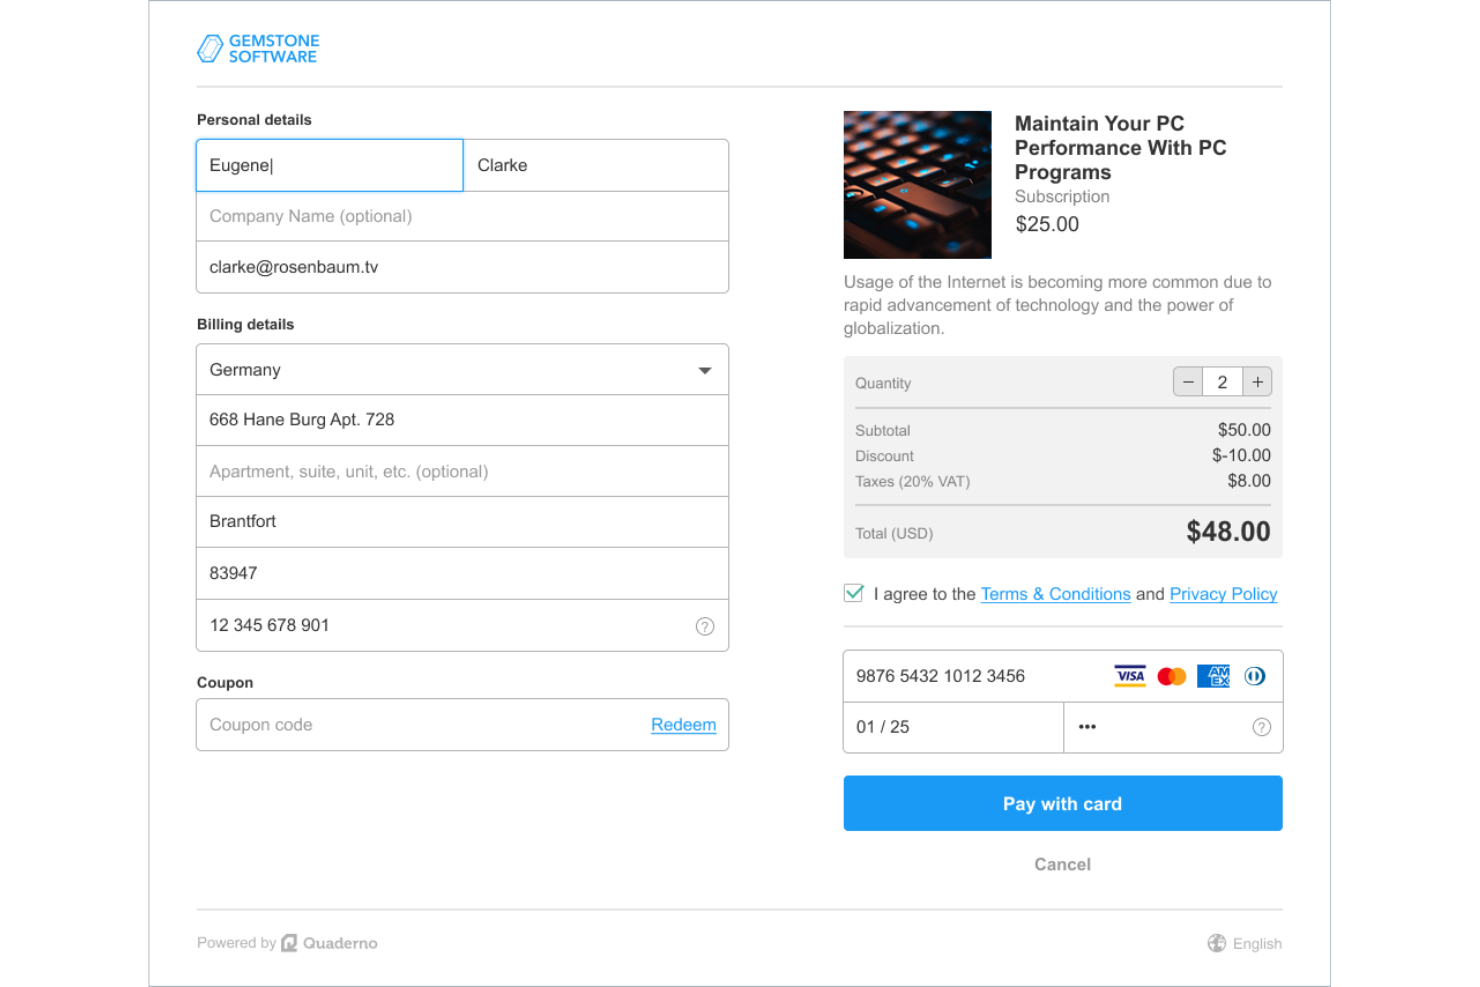Click the Powered by text

[x=236, y=943]
